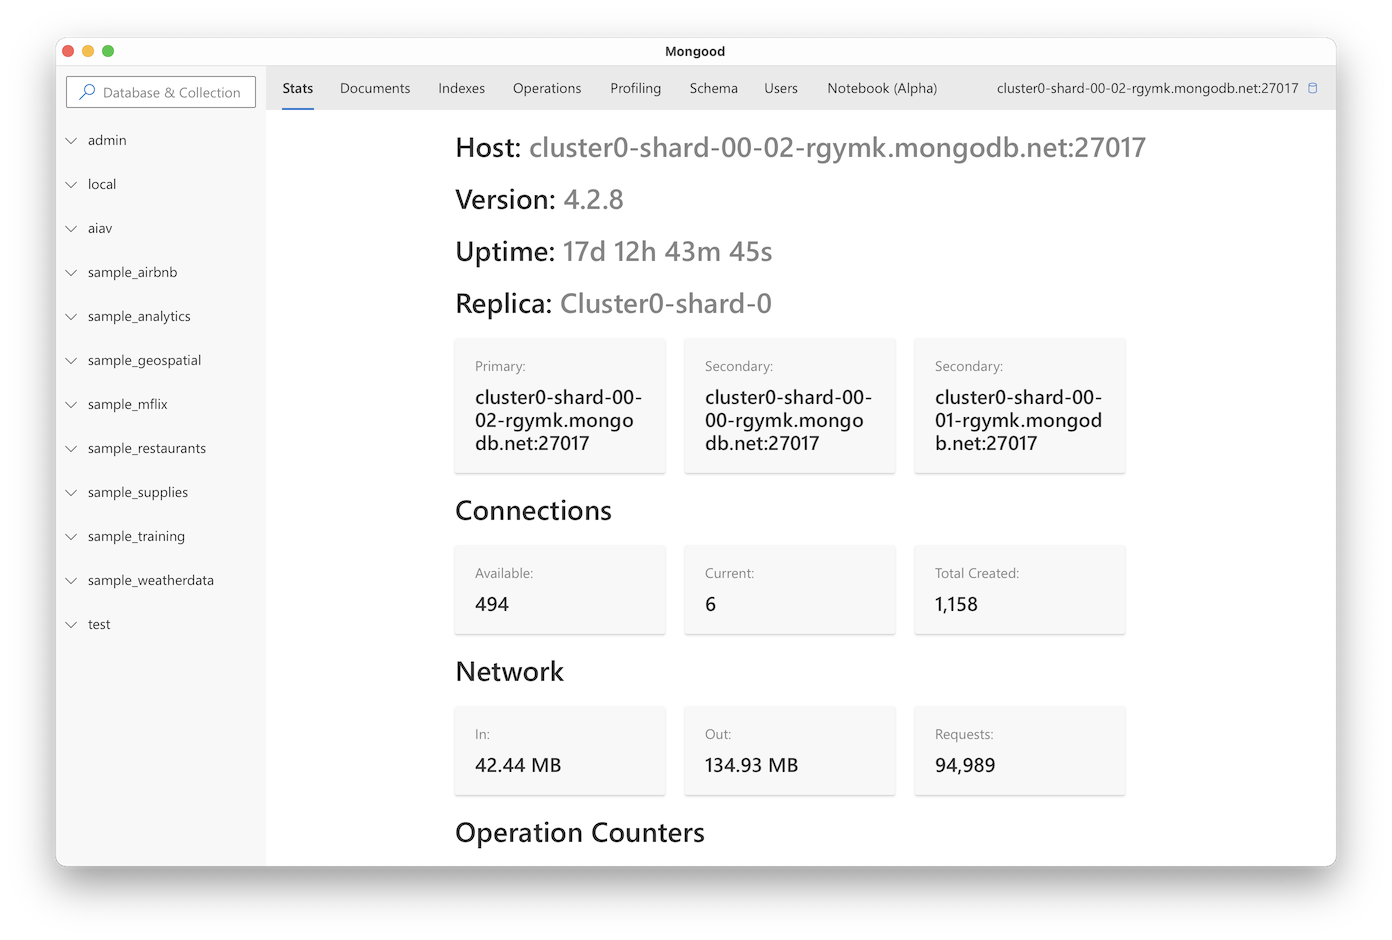Click the Current connections card showing 6
Viewport: 1392px width, 940px height.
[790, 590]
